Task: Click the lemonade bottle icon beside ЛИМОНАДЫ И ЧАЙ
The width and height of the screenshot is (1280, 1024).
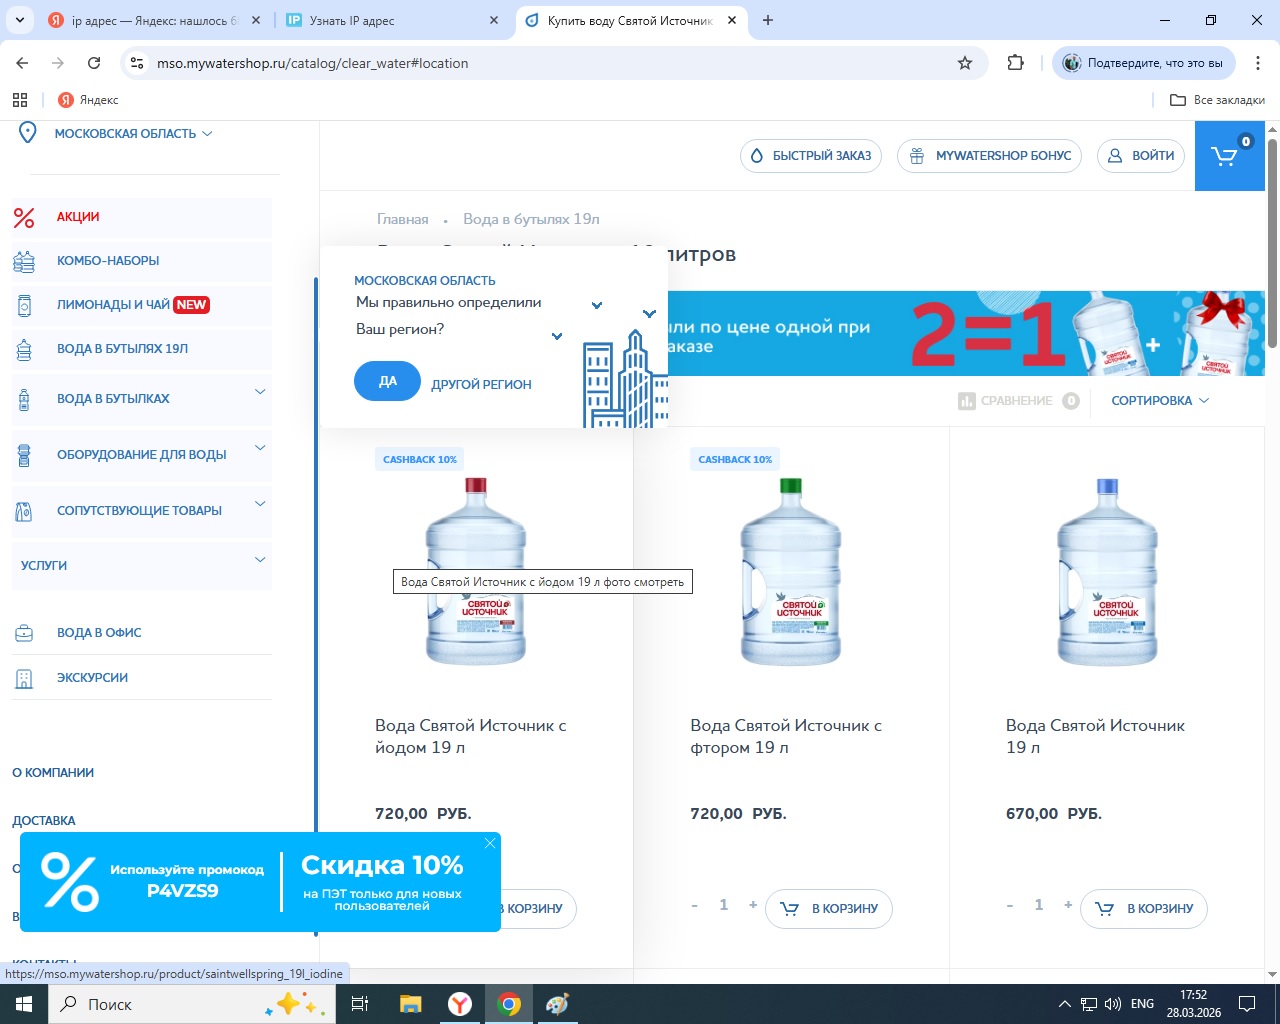Action: [24, 305]
